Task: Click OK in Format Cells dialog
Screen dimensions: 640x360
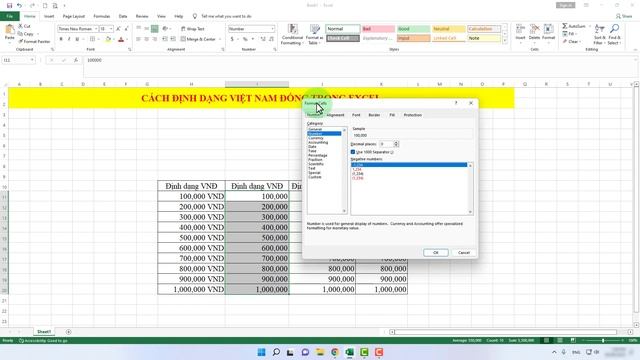Action: (x=436, y=253)
